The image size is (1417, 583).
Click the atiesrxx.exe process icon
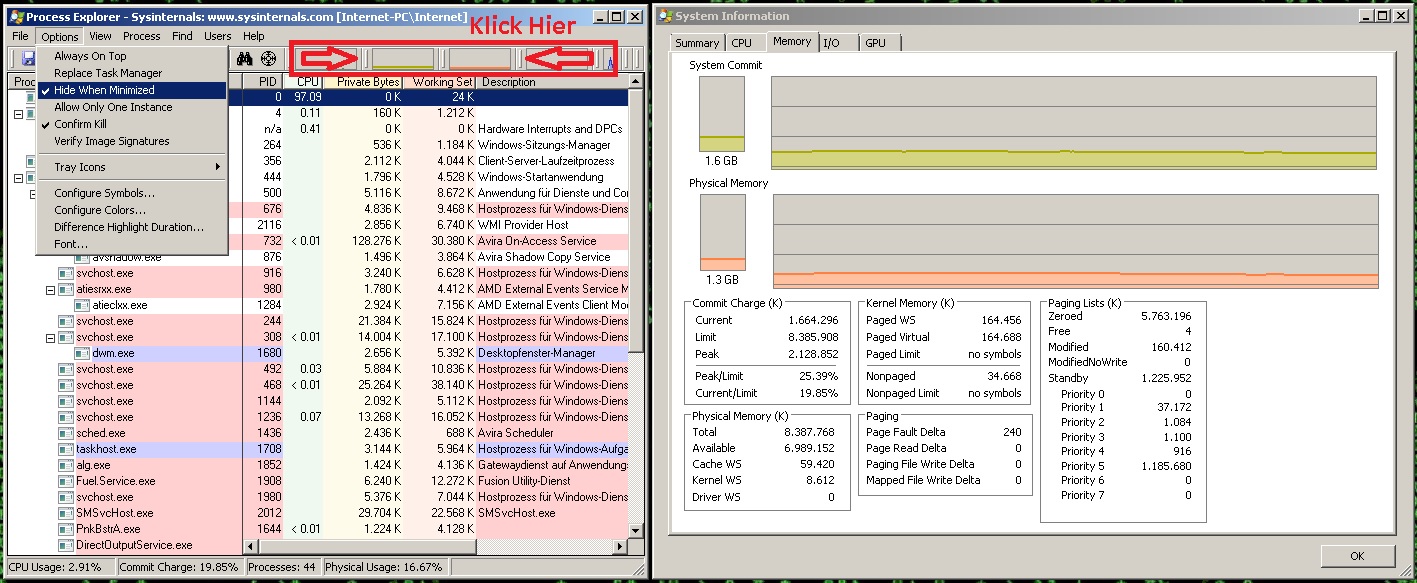(x=66, y=289)
